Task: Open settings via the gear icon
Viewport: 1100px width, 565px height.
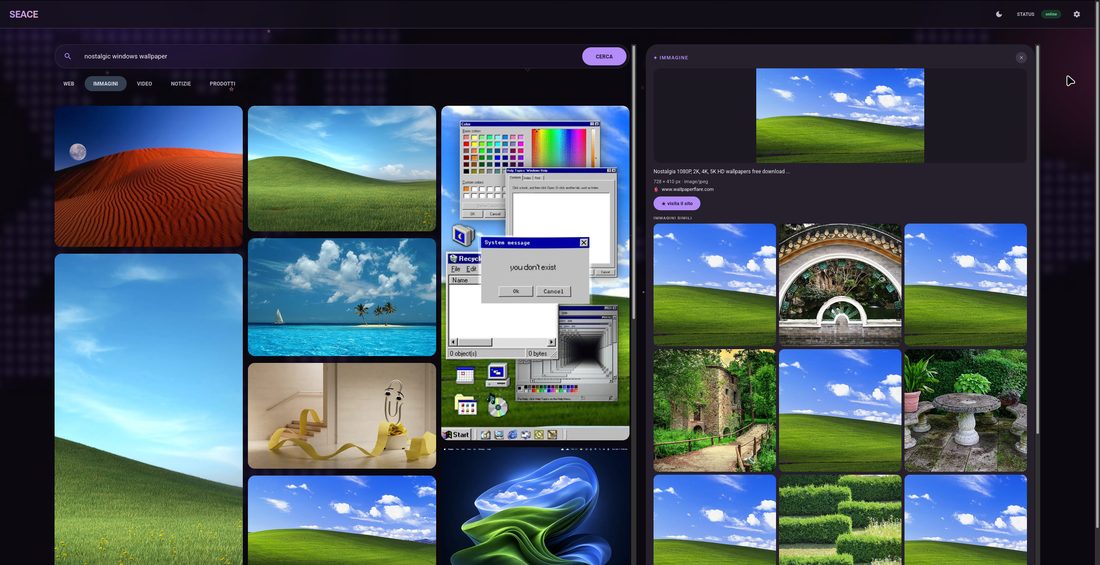Action: click(1077, 14)
